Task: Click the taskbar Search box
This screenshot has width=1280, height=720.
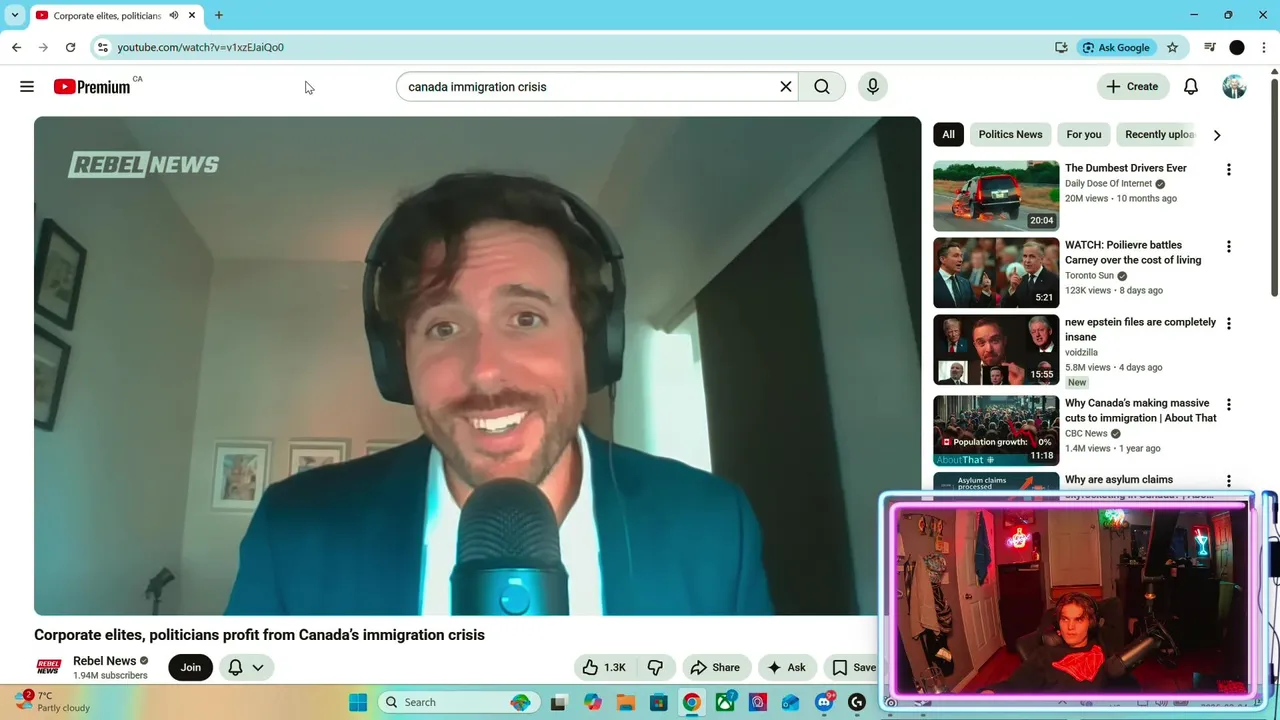Action: [x=460, y=702]
